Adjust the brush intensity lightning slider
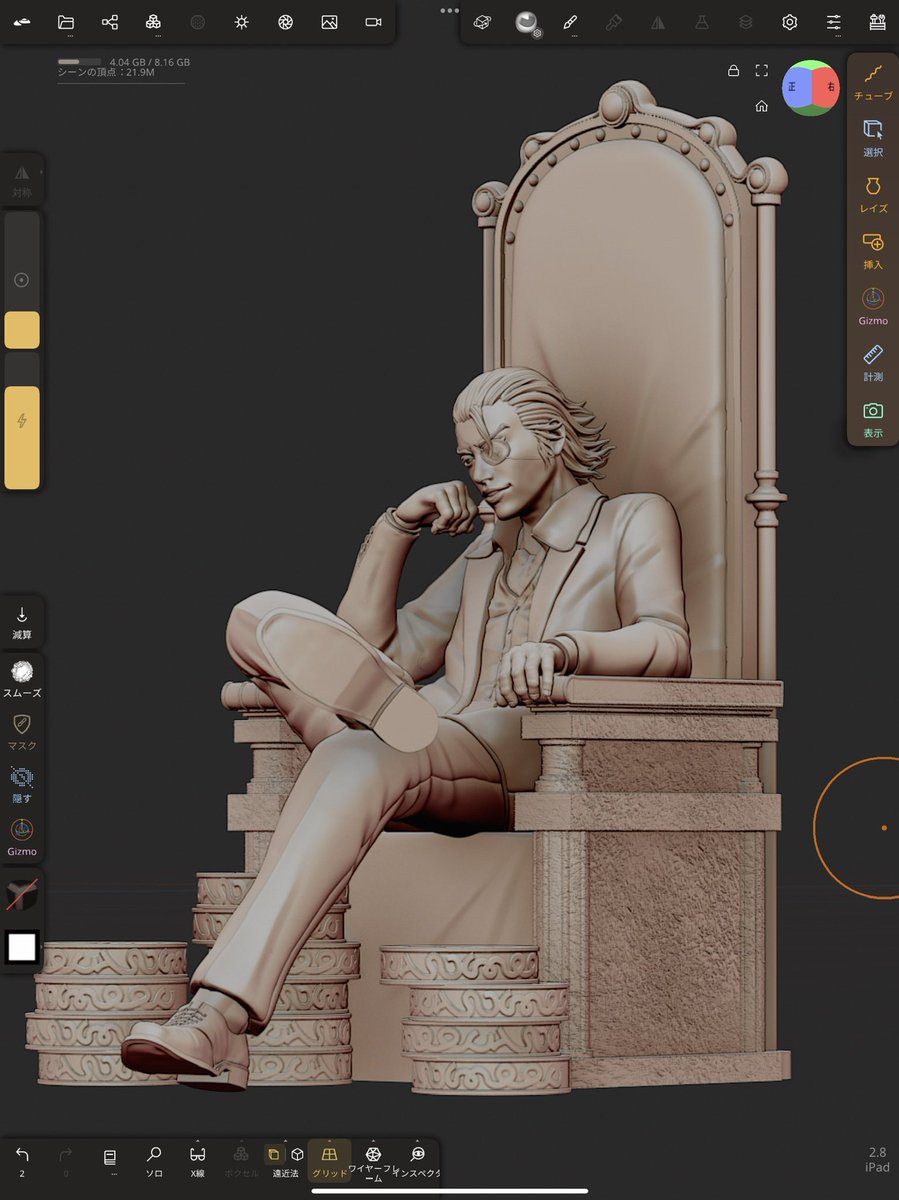 point(22,421)
